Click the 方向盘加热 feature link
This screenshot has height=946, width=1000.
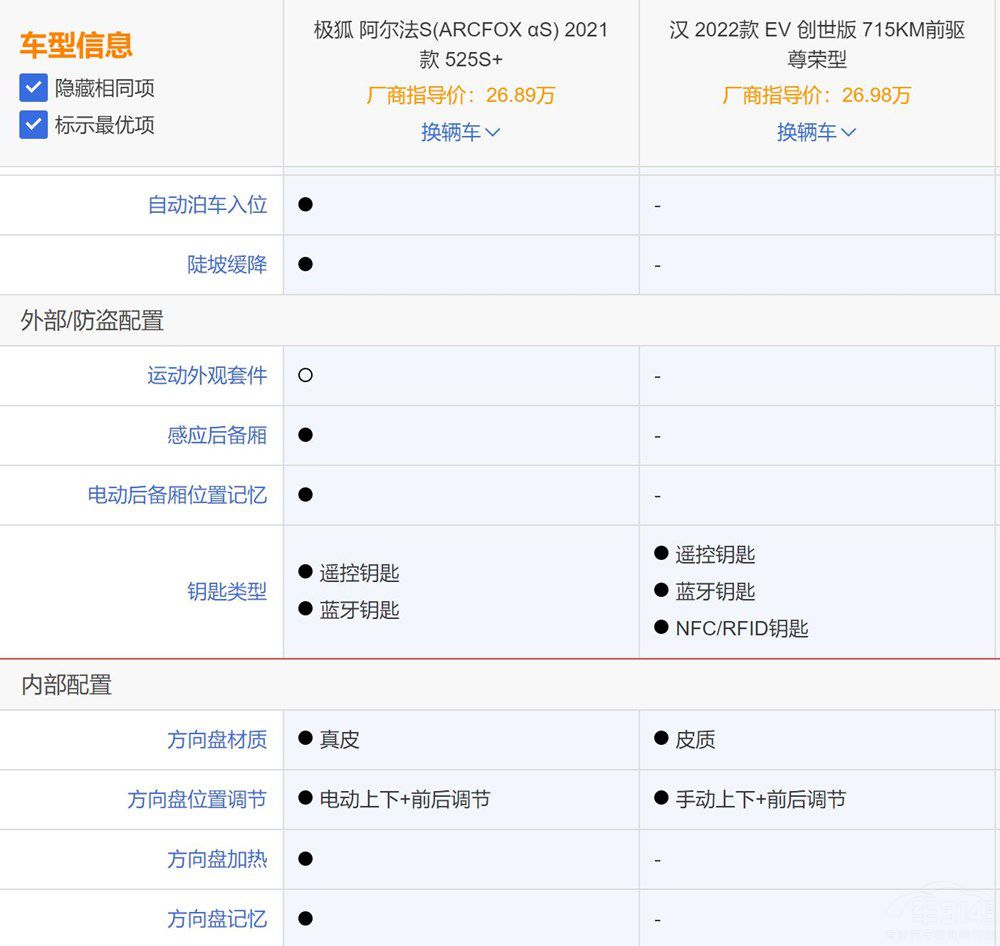pos(216,859)
